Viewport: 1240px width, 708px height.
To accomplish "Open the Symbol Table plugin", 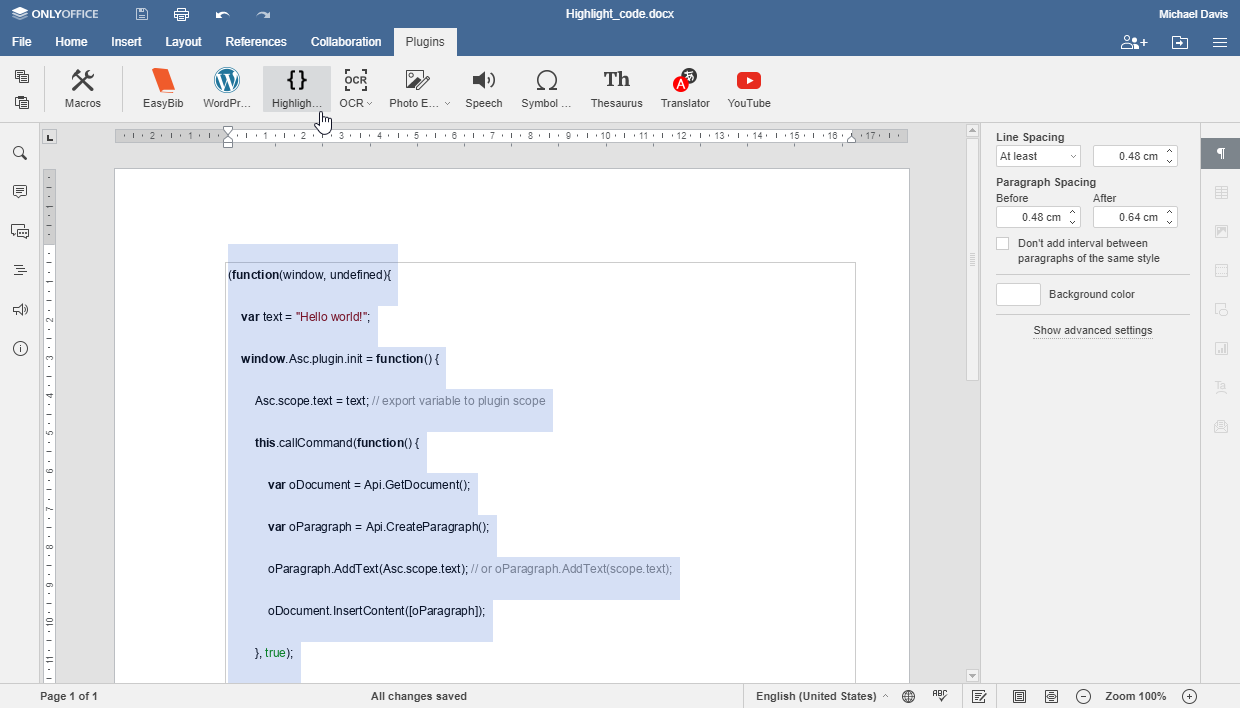I will click(546, 89).
